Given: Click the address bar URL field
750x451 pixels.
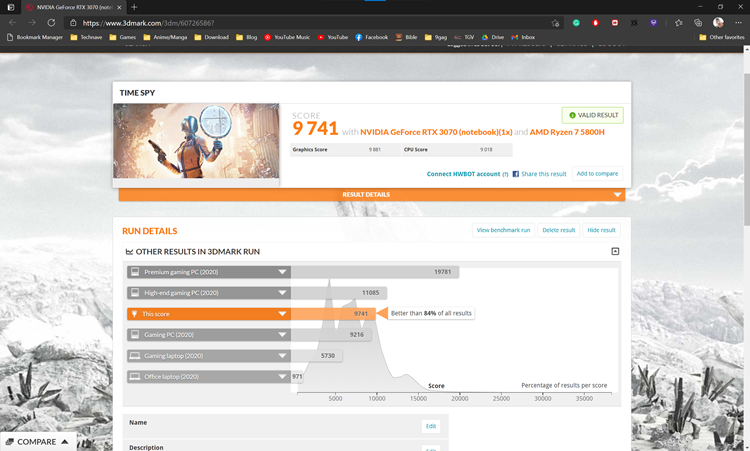Looking at the screenshot, I should (x=313, y=23).
